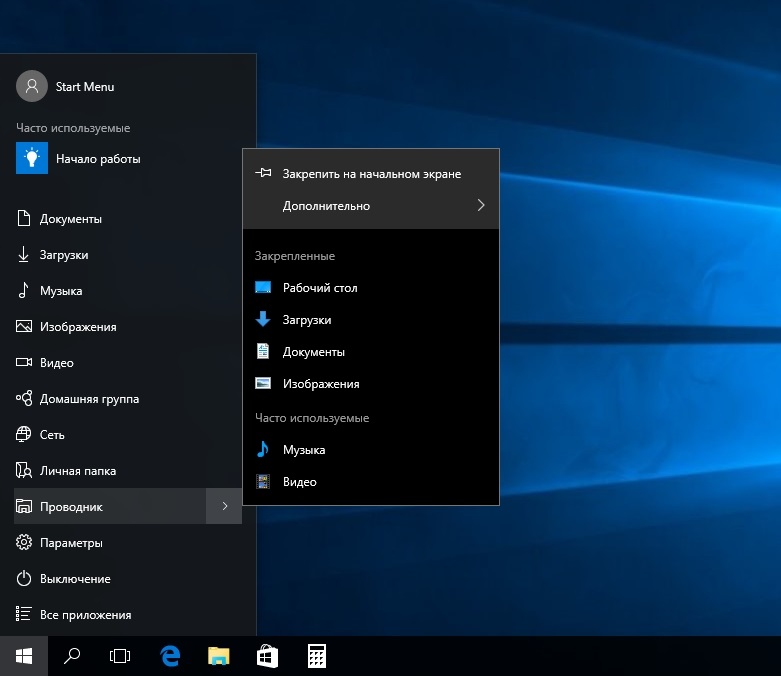This screenshot has width=781, height=676.
Task: Click the Все приложения list icon
Action: pyautogui.click(x=23, y=614)
